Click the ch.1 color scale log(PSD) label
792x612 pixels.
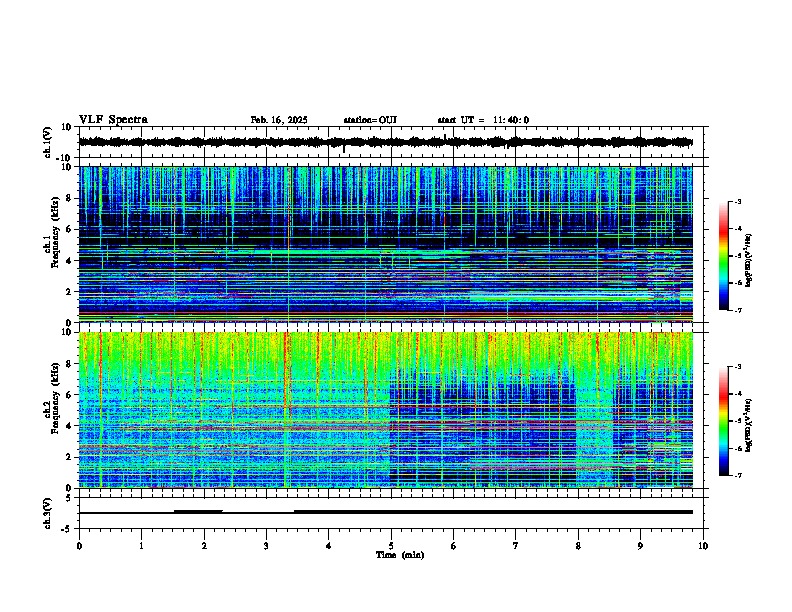749,260
